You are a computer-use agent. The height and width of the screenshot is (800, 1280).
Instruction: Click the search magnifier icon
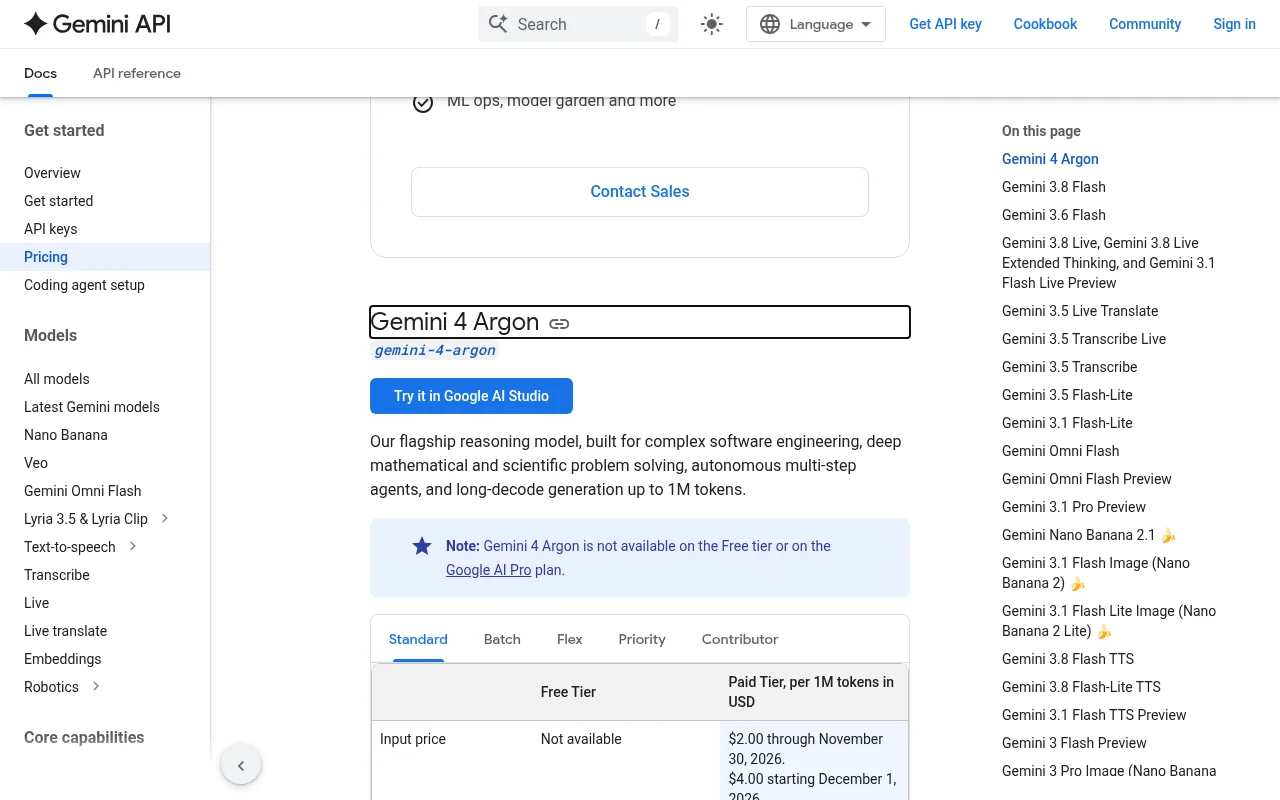click(x=498, y=24)
